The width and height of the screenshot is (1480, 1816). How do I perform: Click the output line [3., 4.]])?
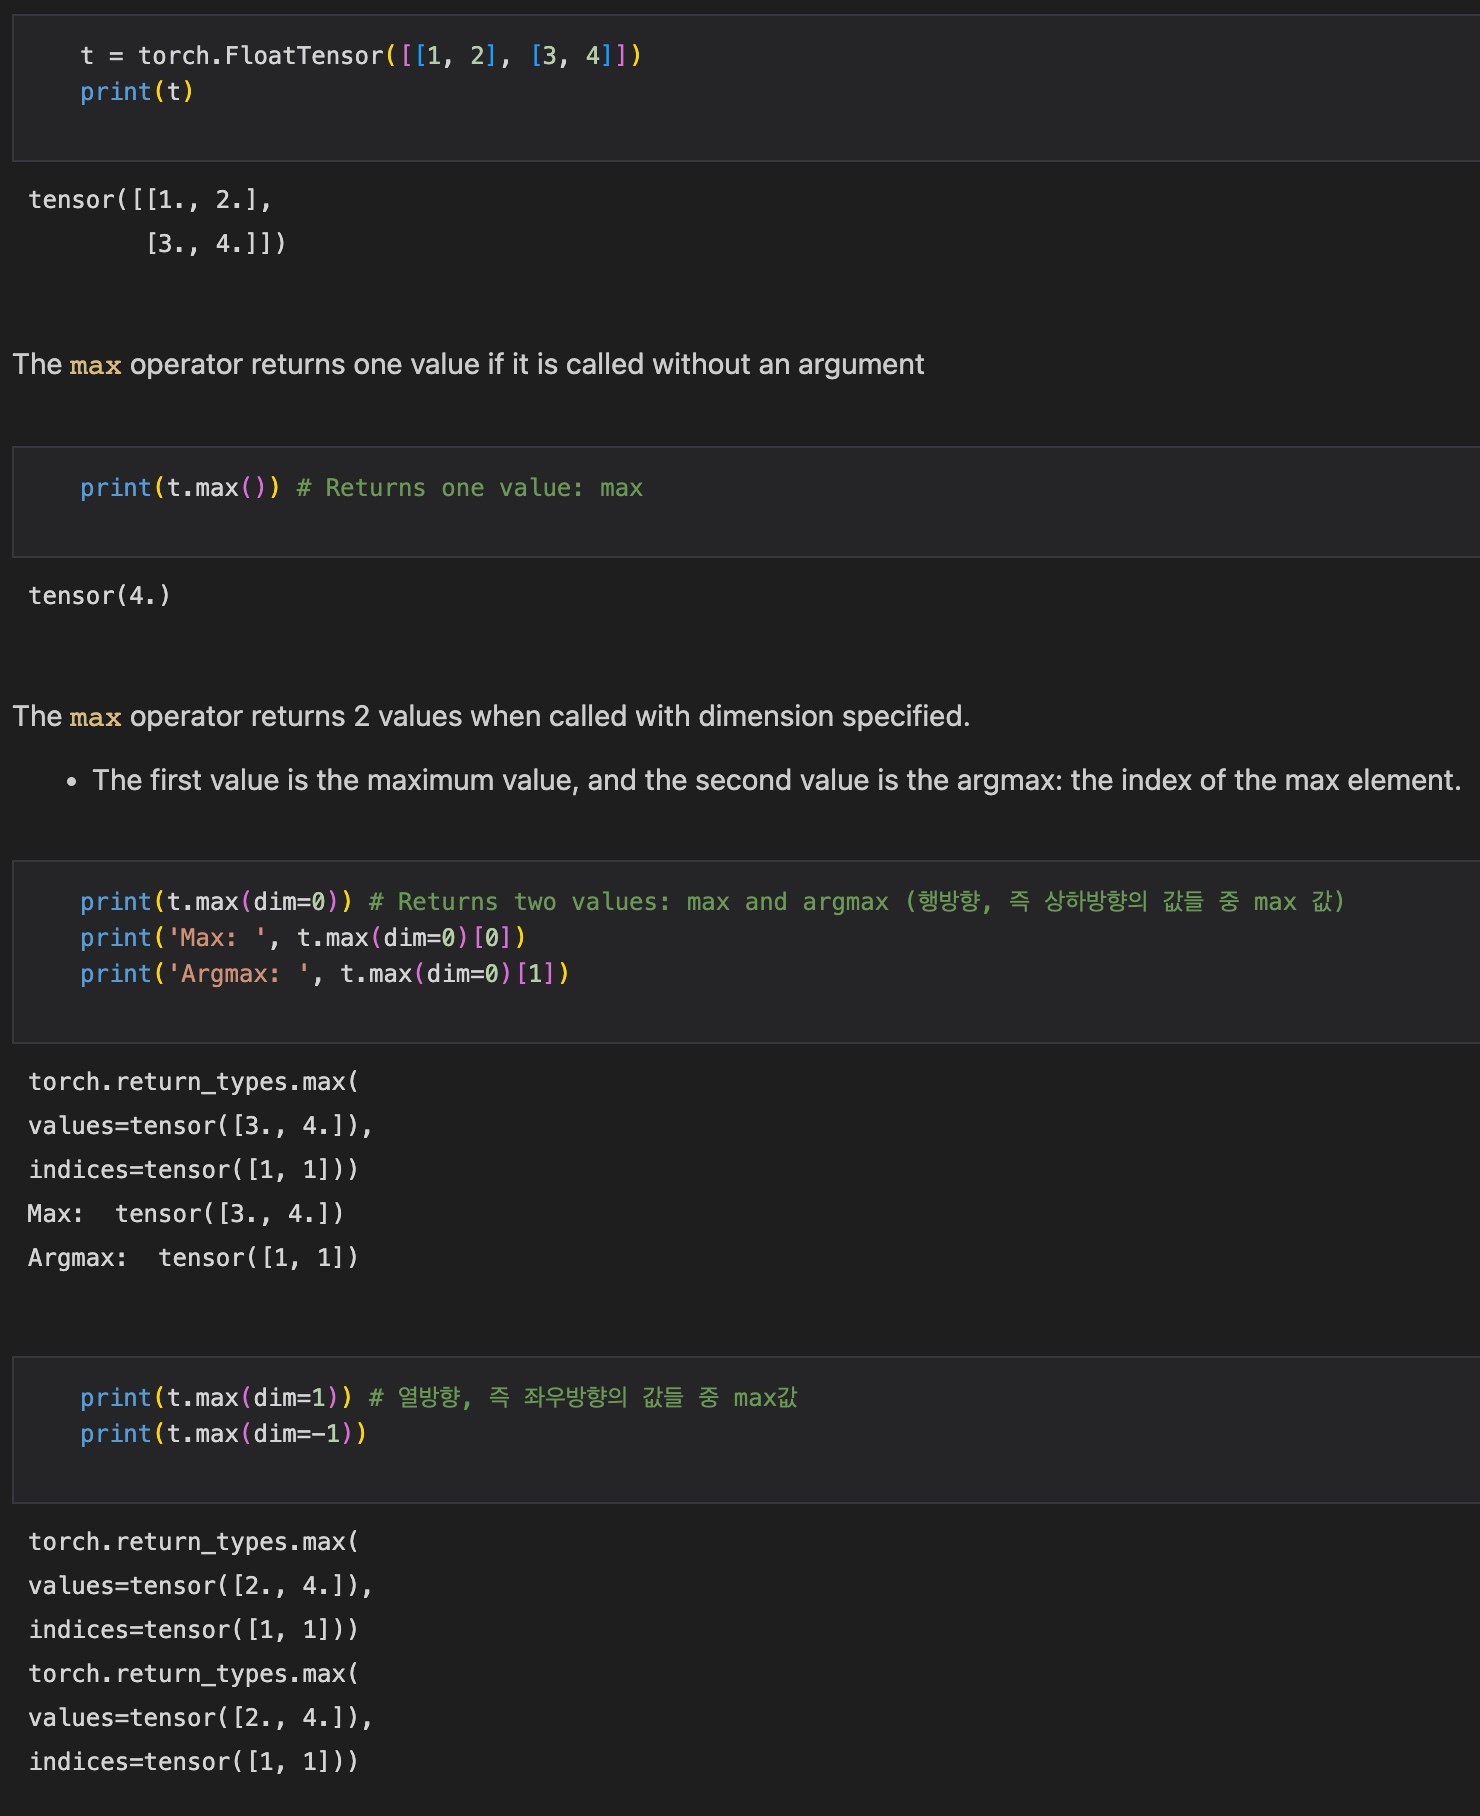[216, 243]
